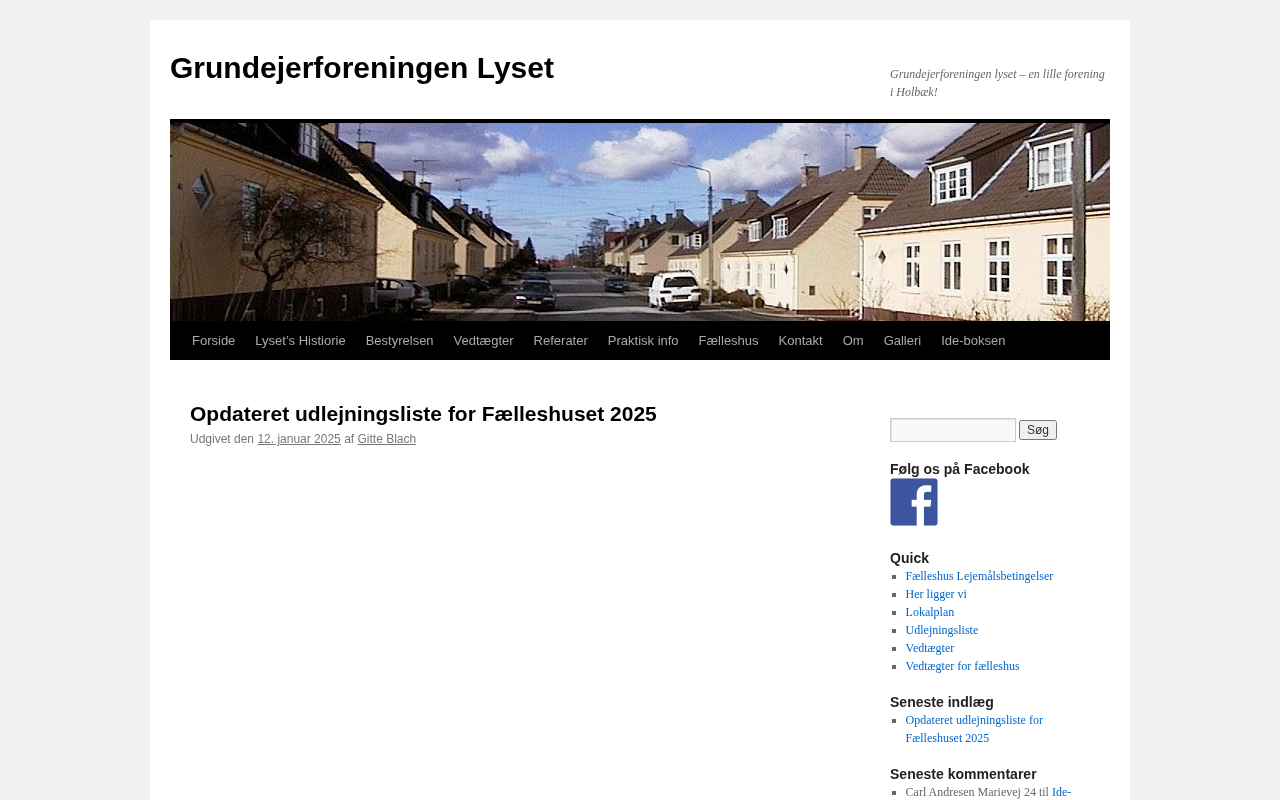
Task: Click the Følg os på Facebook heading
Action: [959, 469]
